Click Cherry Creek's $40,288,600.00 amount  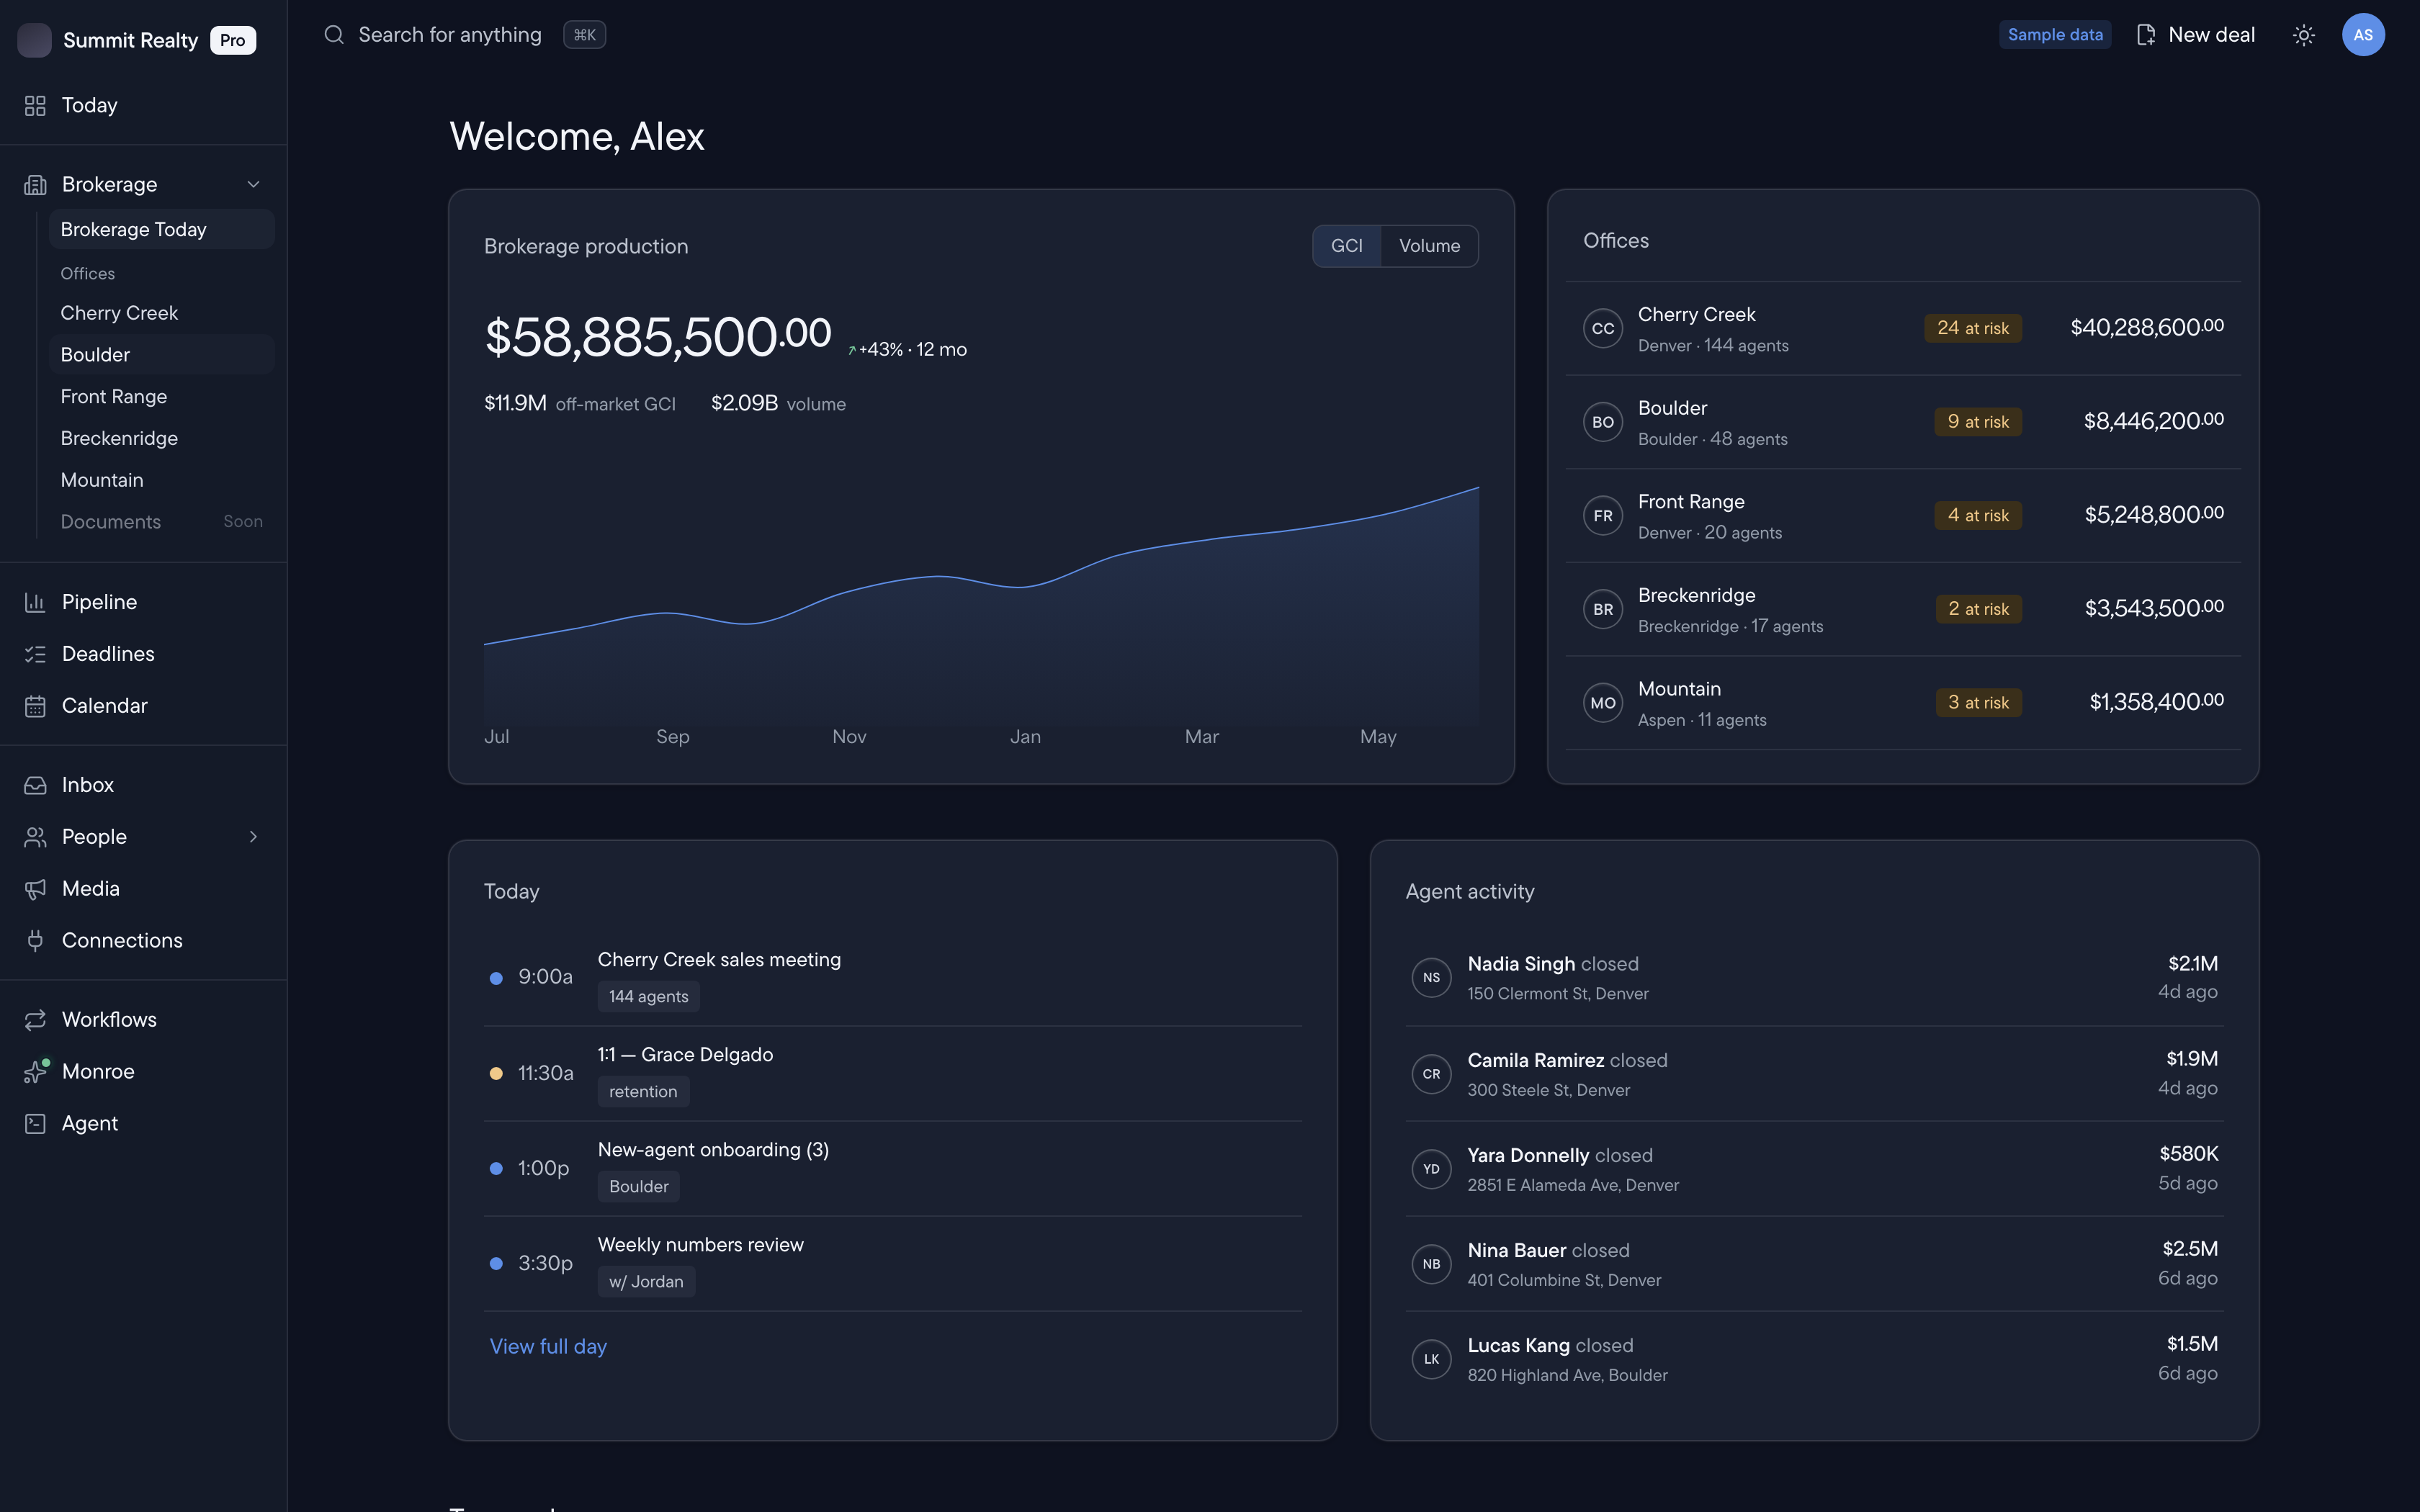tap(2147, 328)
